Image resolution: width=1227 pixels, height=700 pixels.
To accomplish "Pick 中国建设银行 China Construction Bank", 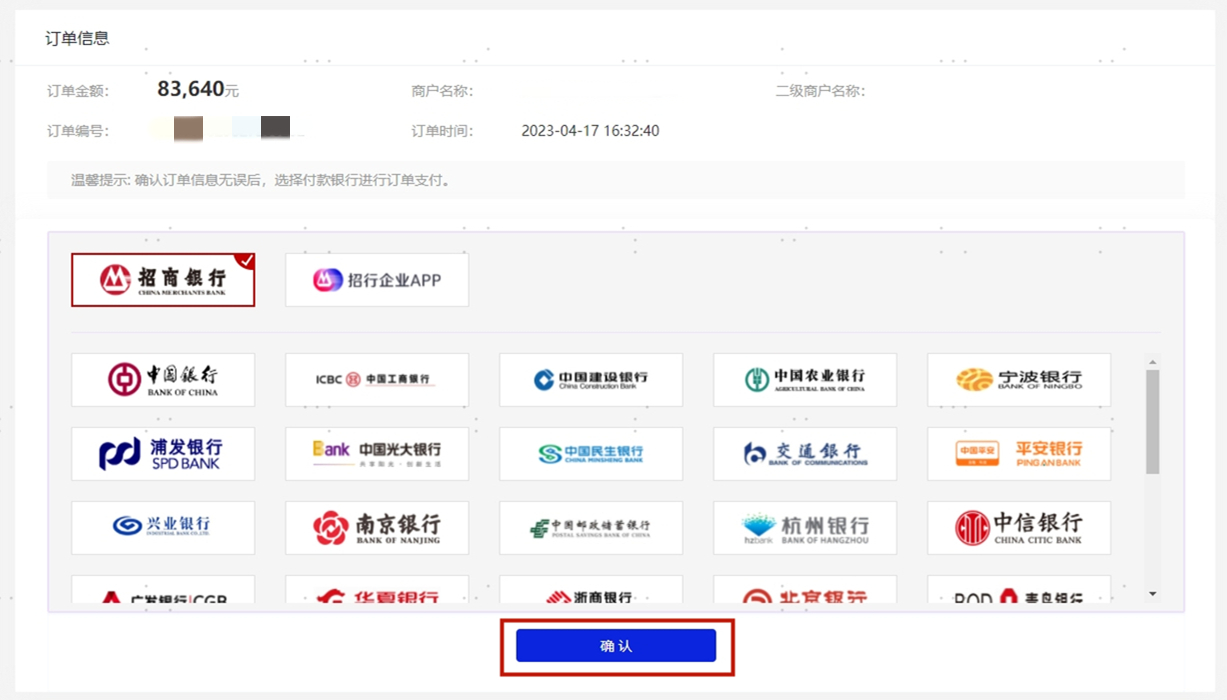I will click(591, 380).
